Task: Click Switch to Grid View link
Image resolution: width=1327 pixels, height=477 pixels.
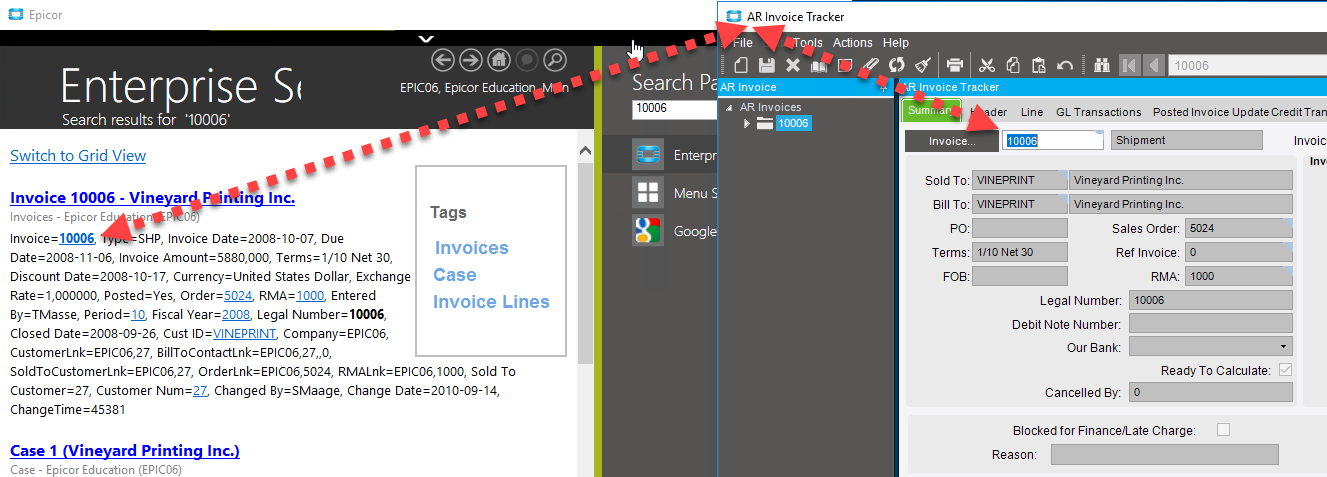Action: 78,156
